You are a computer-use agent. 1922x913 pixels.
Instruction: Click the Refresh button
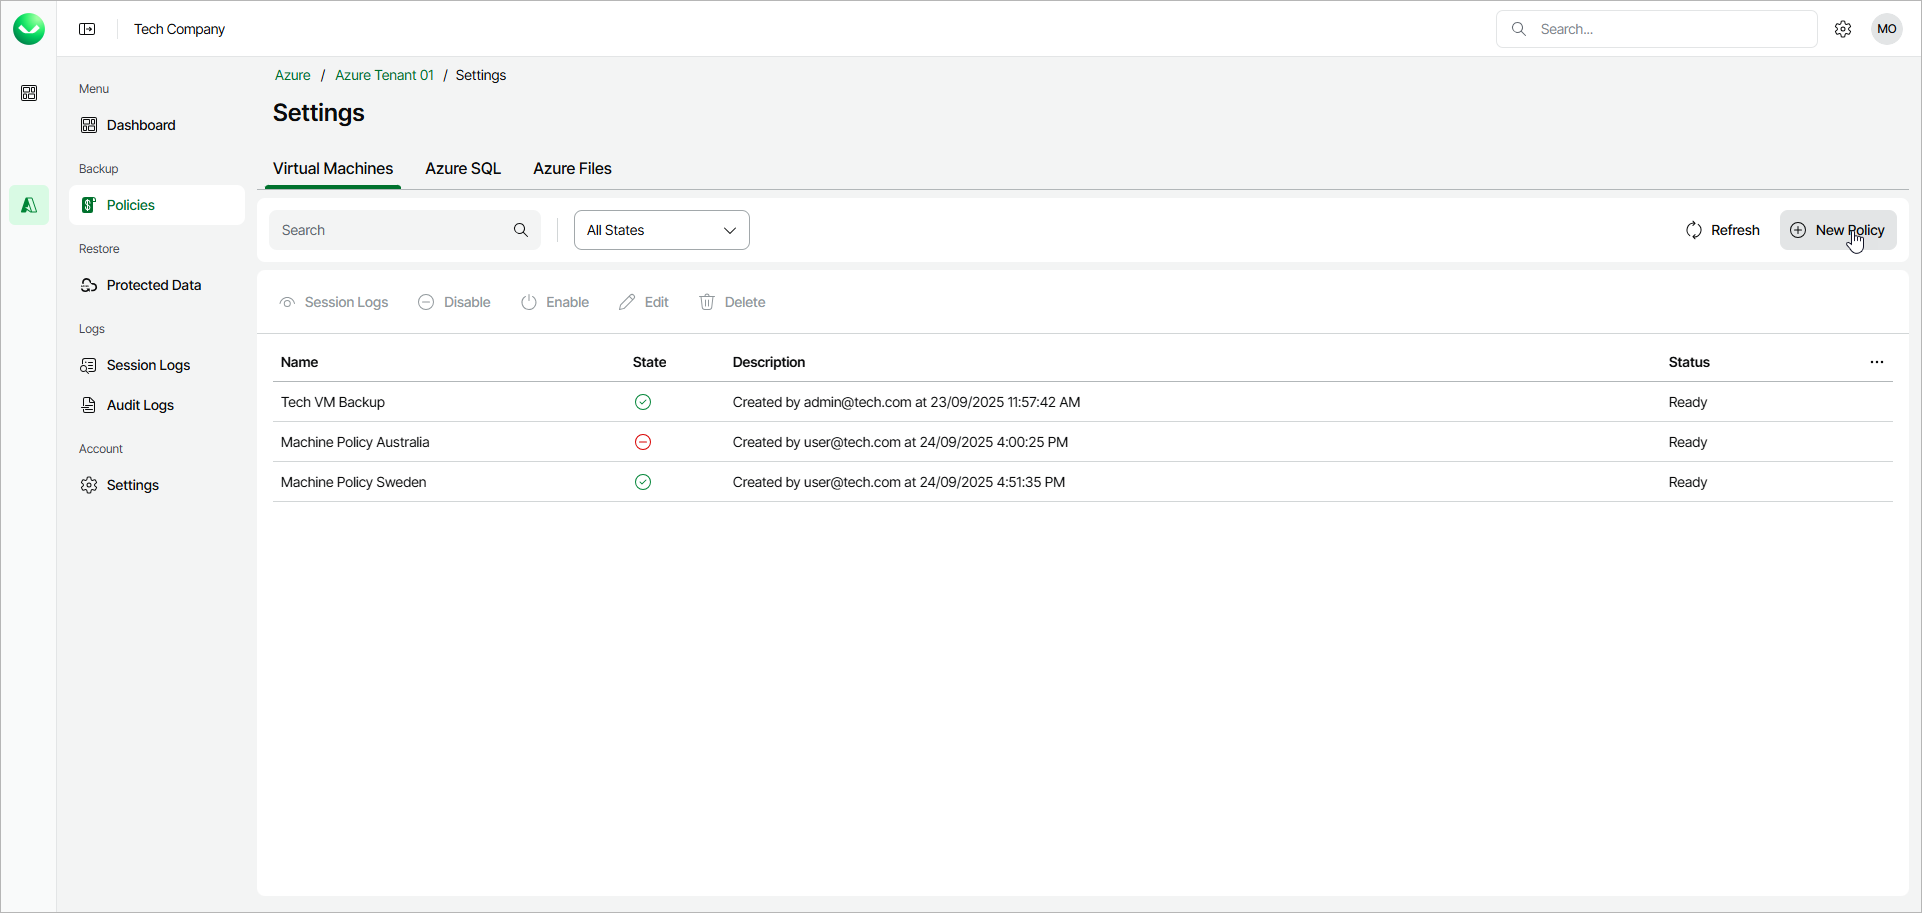1722,230
